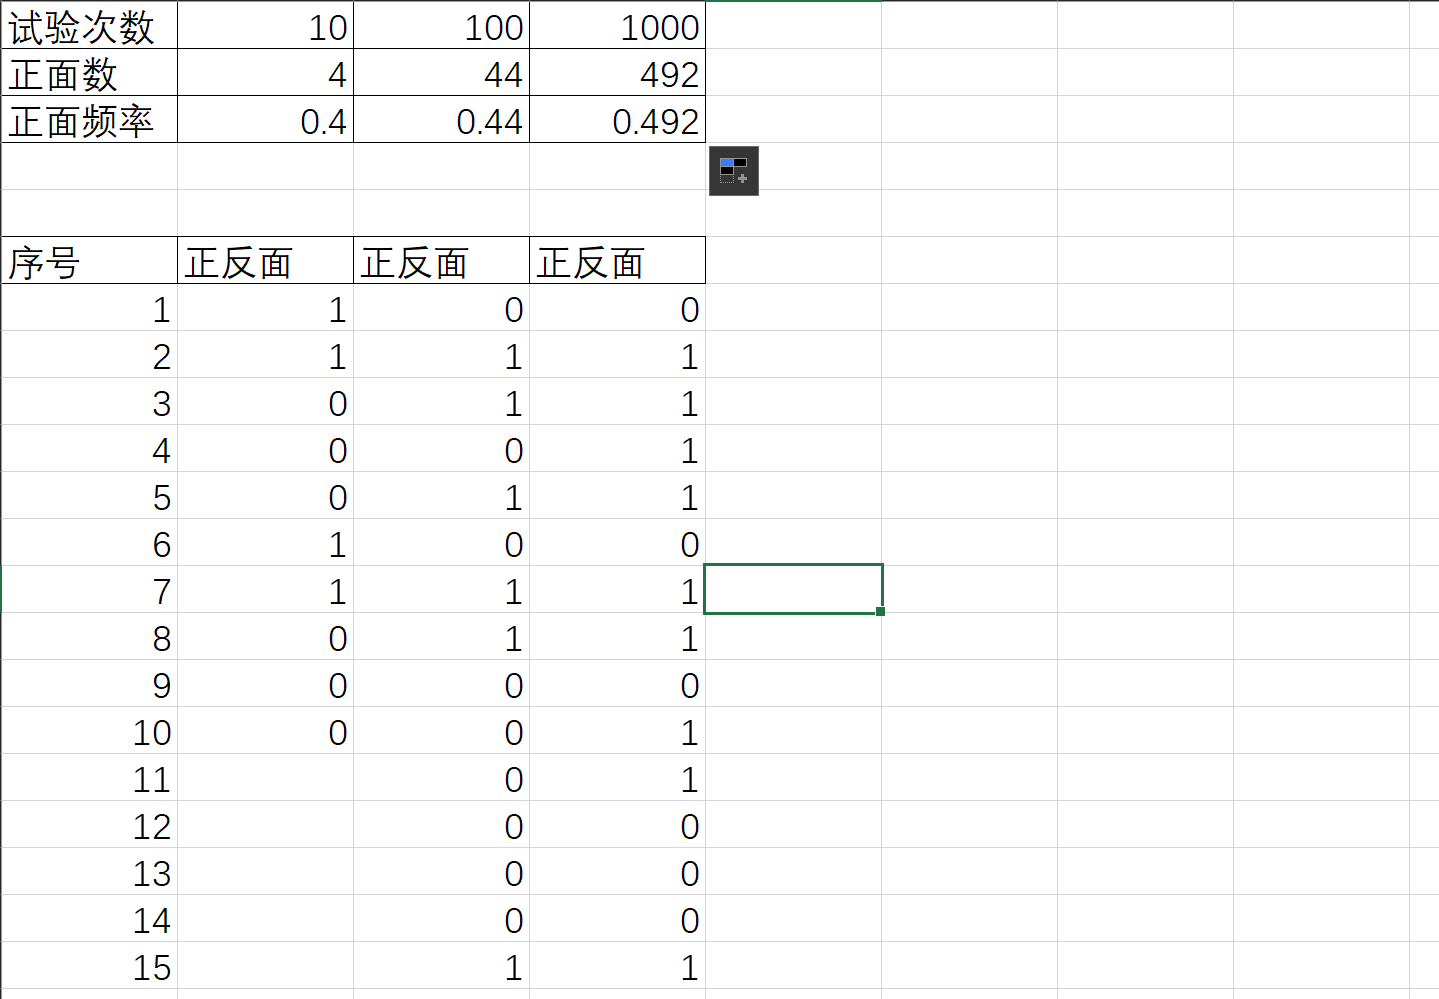Click the 序号 cell numbered 7
Screen dimensions: 1439x999
(90, 589)
